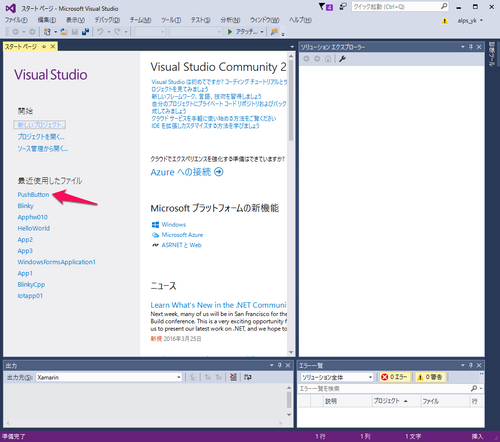Viewport: 500px width, 442px height.
Task: Click the new project link
Action: coord(40,125)
